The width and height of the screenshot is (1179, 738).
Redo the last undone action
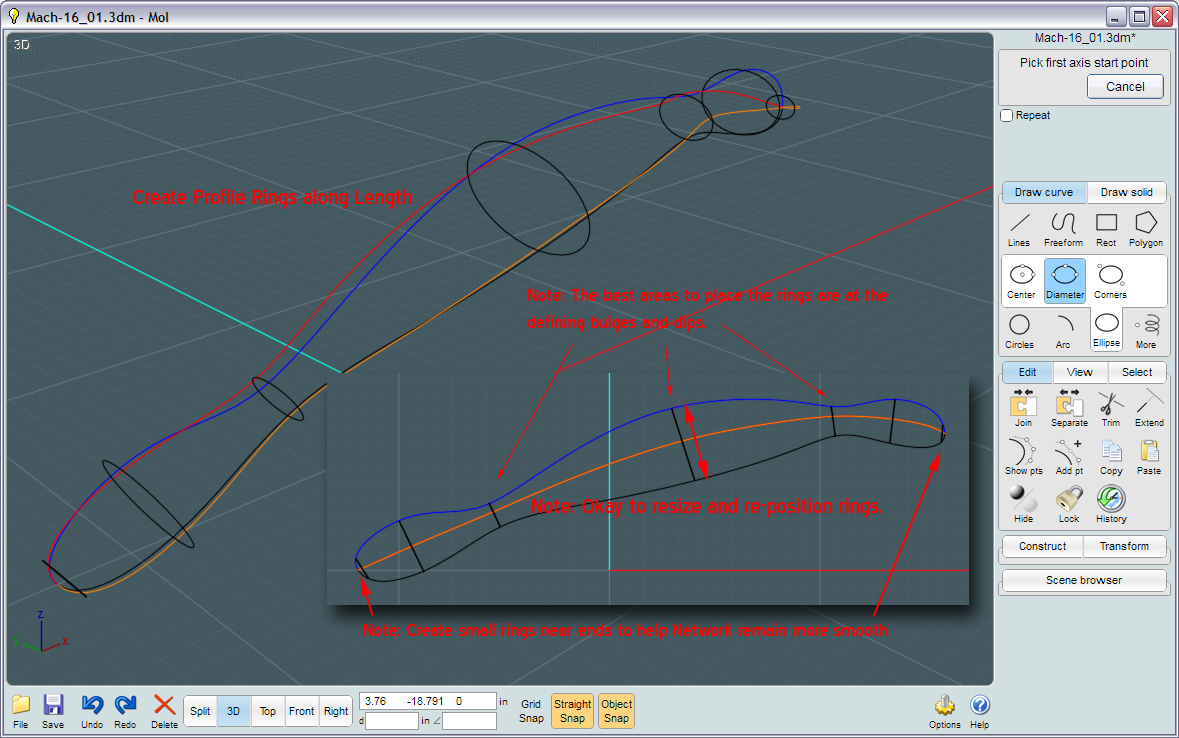[x=125, y=712]
